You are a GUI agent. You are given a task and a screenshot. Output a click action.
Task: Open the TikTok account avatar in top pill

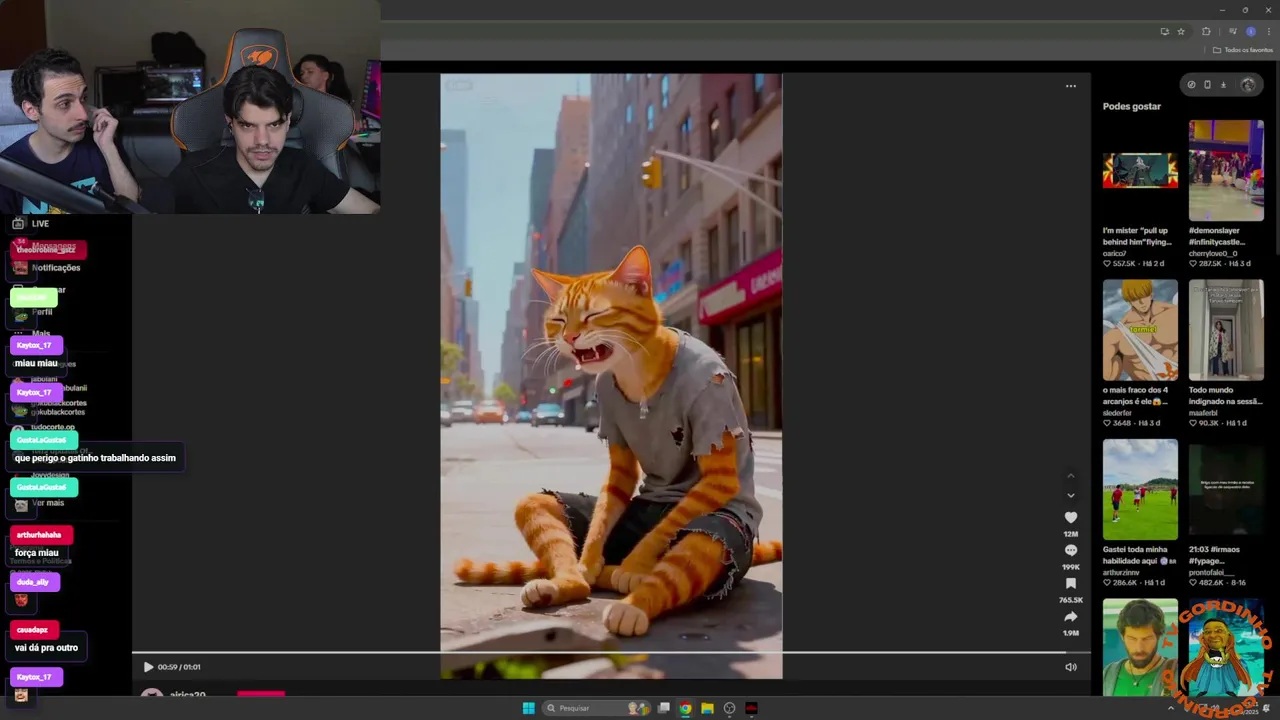tap(1248, 85)
